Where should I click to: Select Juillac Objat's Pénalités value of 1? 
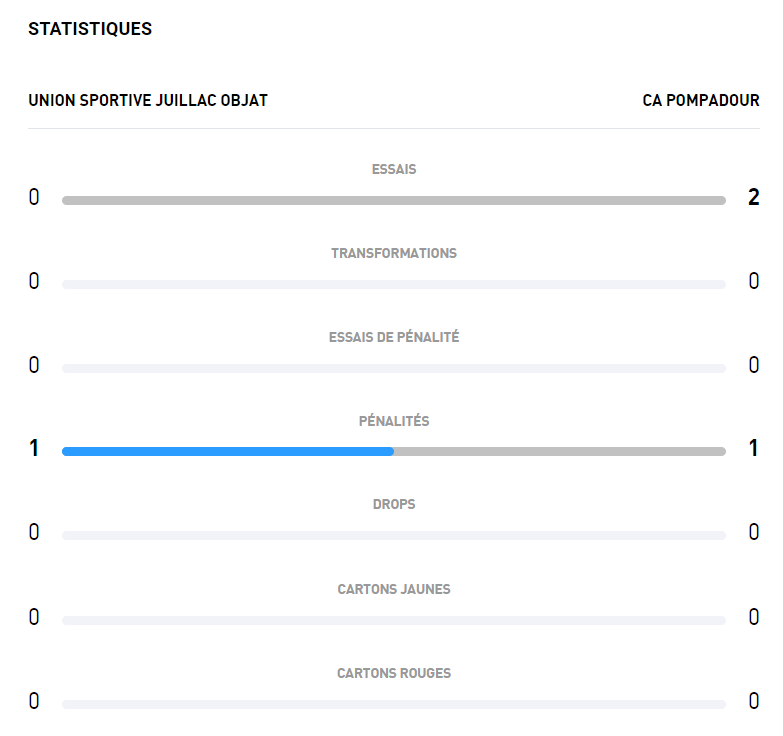tap(34, 449)
